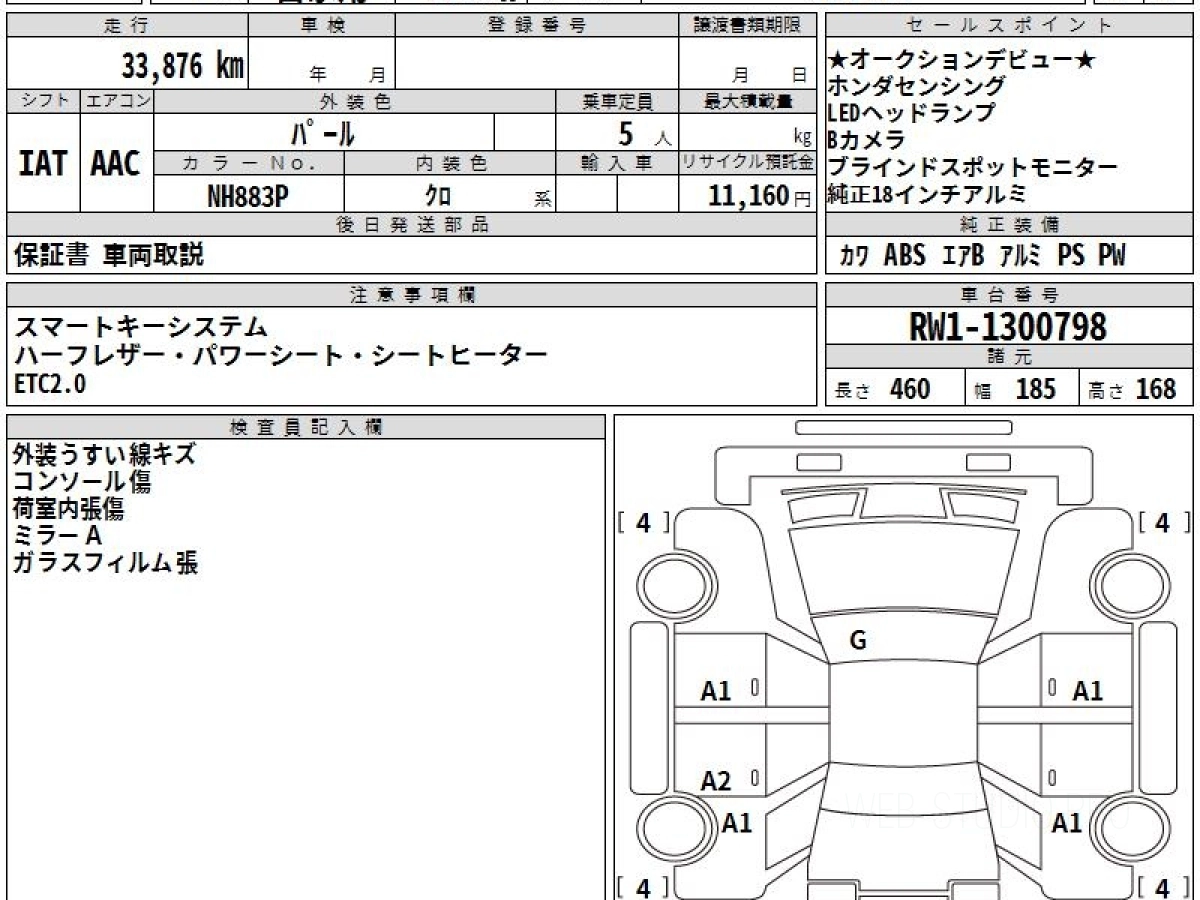
Task: Select the AAC air conditioner cell
Action: click(116, 163)
